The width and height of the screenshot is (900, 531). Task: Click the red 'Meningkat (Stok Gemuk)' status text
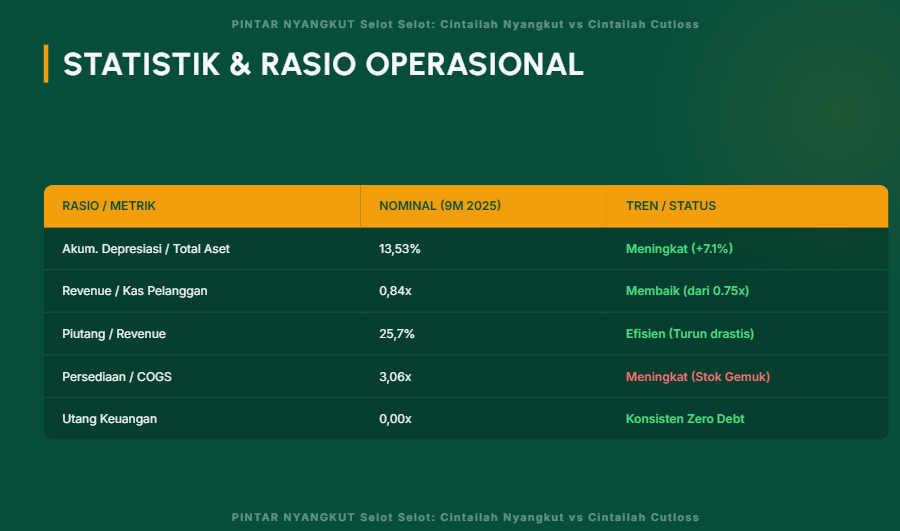coord(698,377)
